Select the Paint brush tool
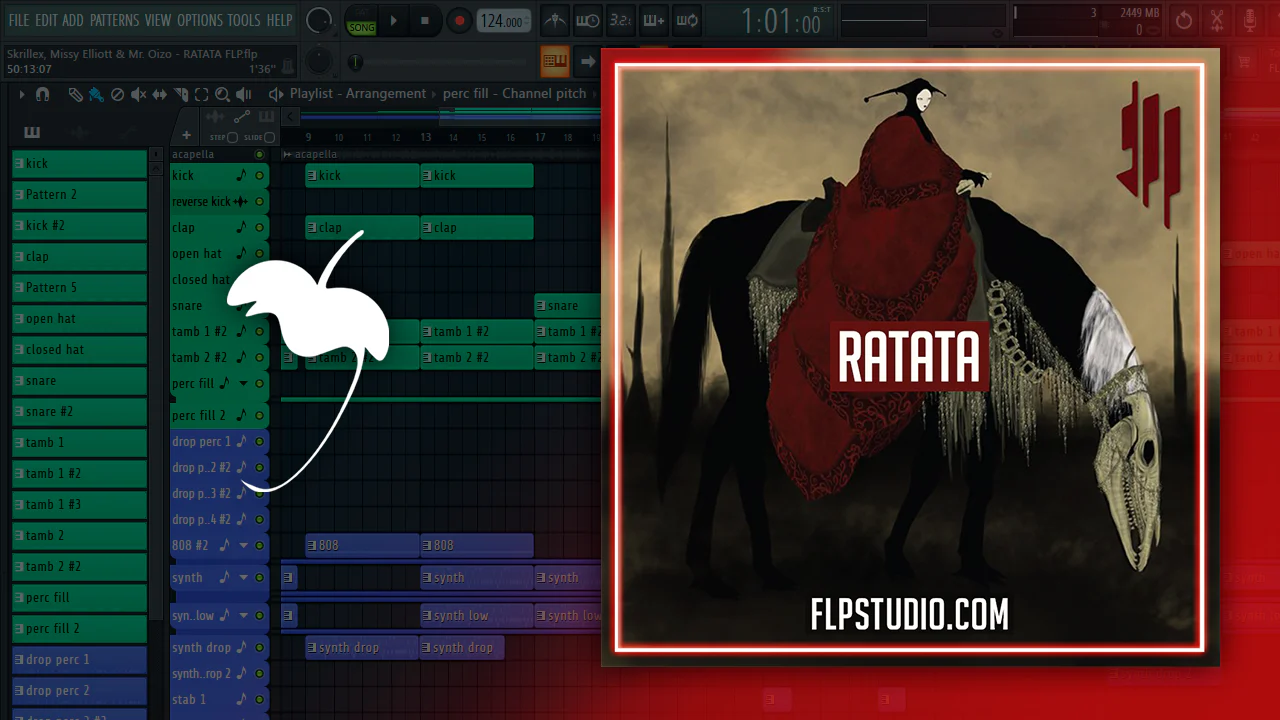Screen dimensions: 1280x720 [96, 94]
